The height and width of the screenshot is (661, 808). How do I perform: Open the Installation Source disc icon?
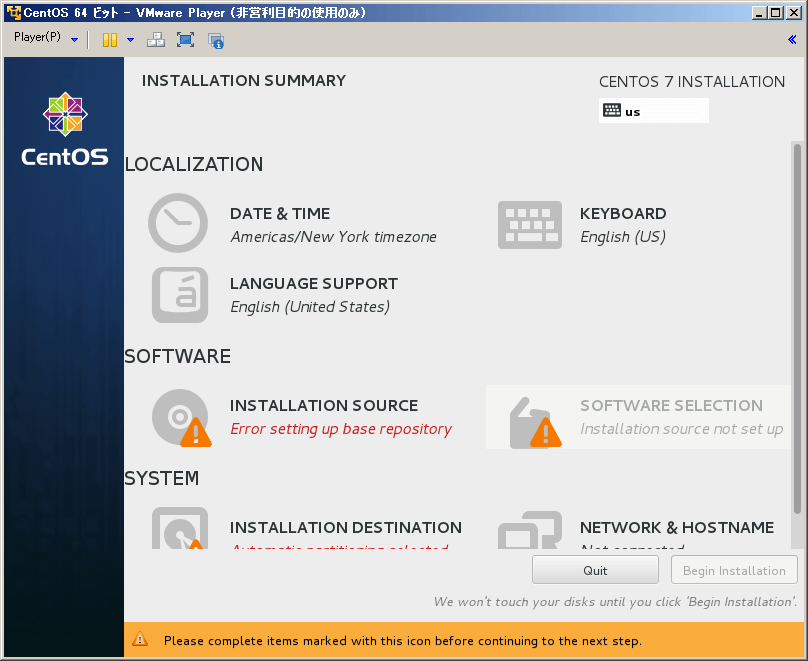coord(181,418)
